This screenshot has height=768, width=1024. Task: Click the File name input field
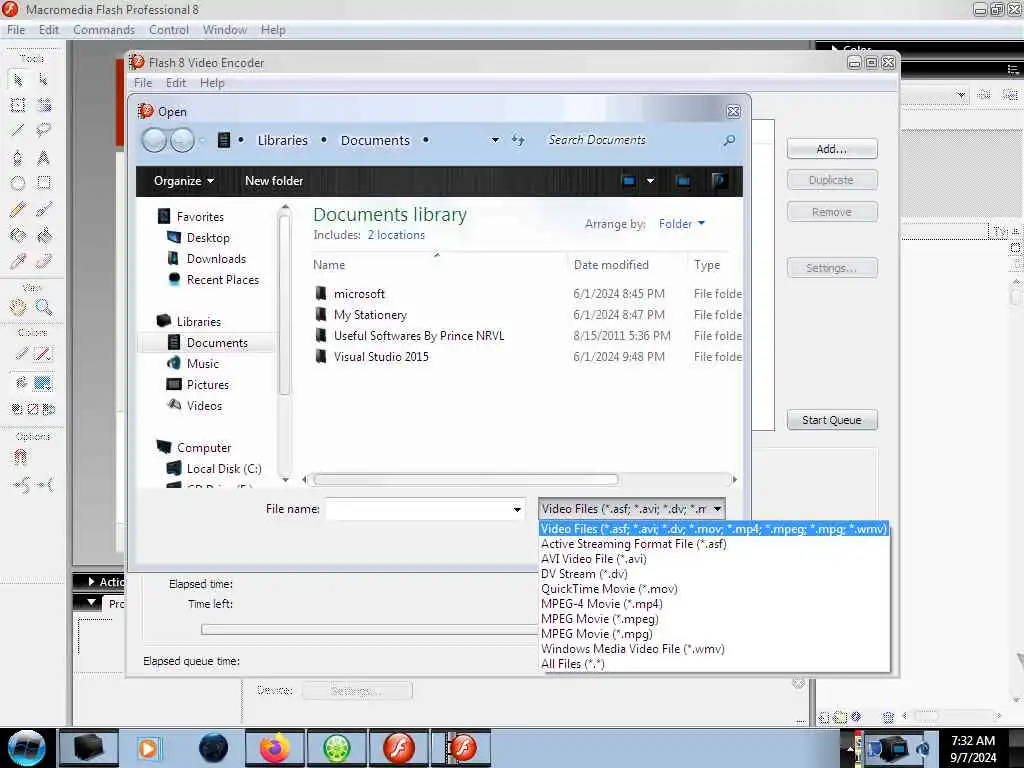coord(419,509)
